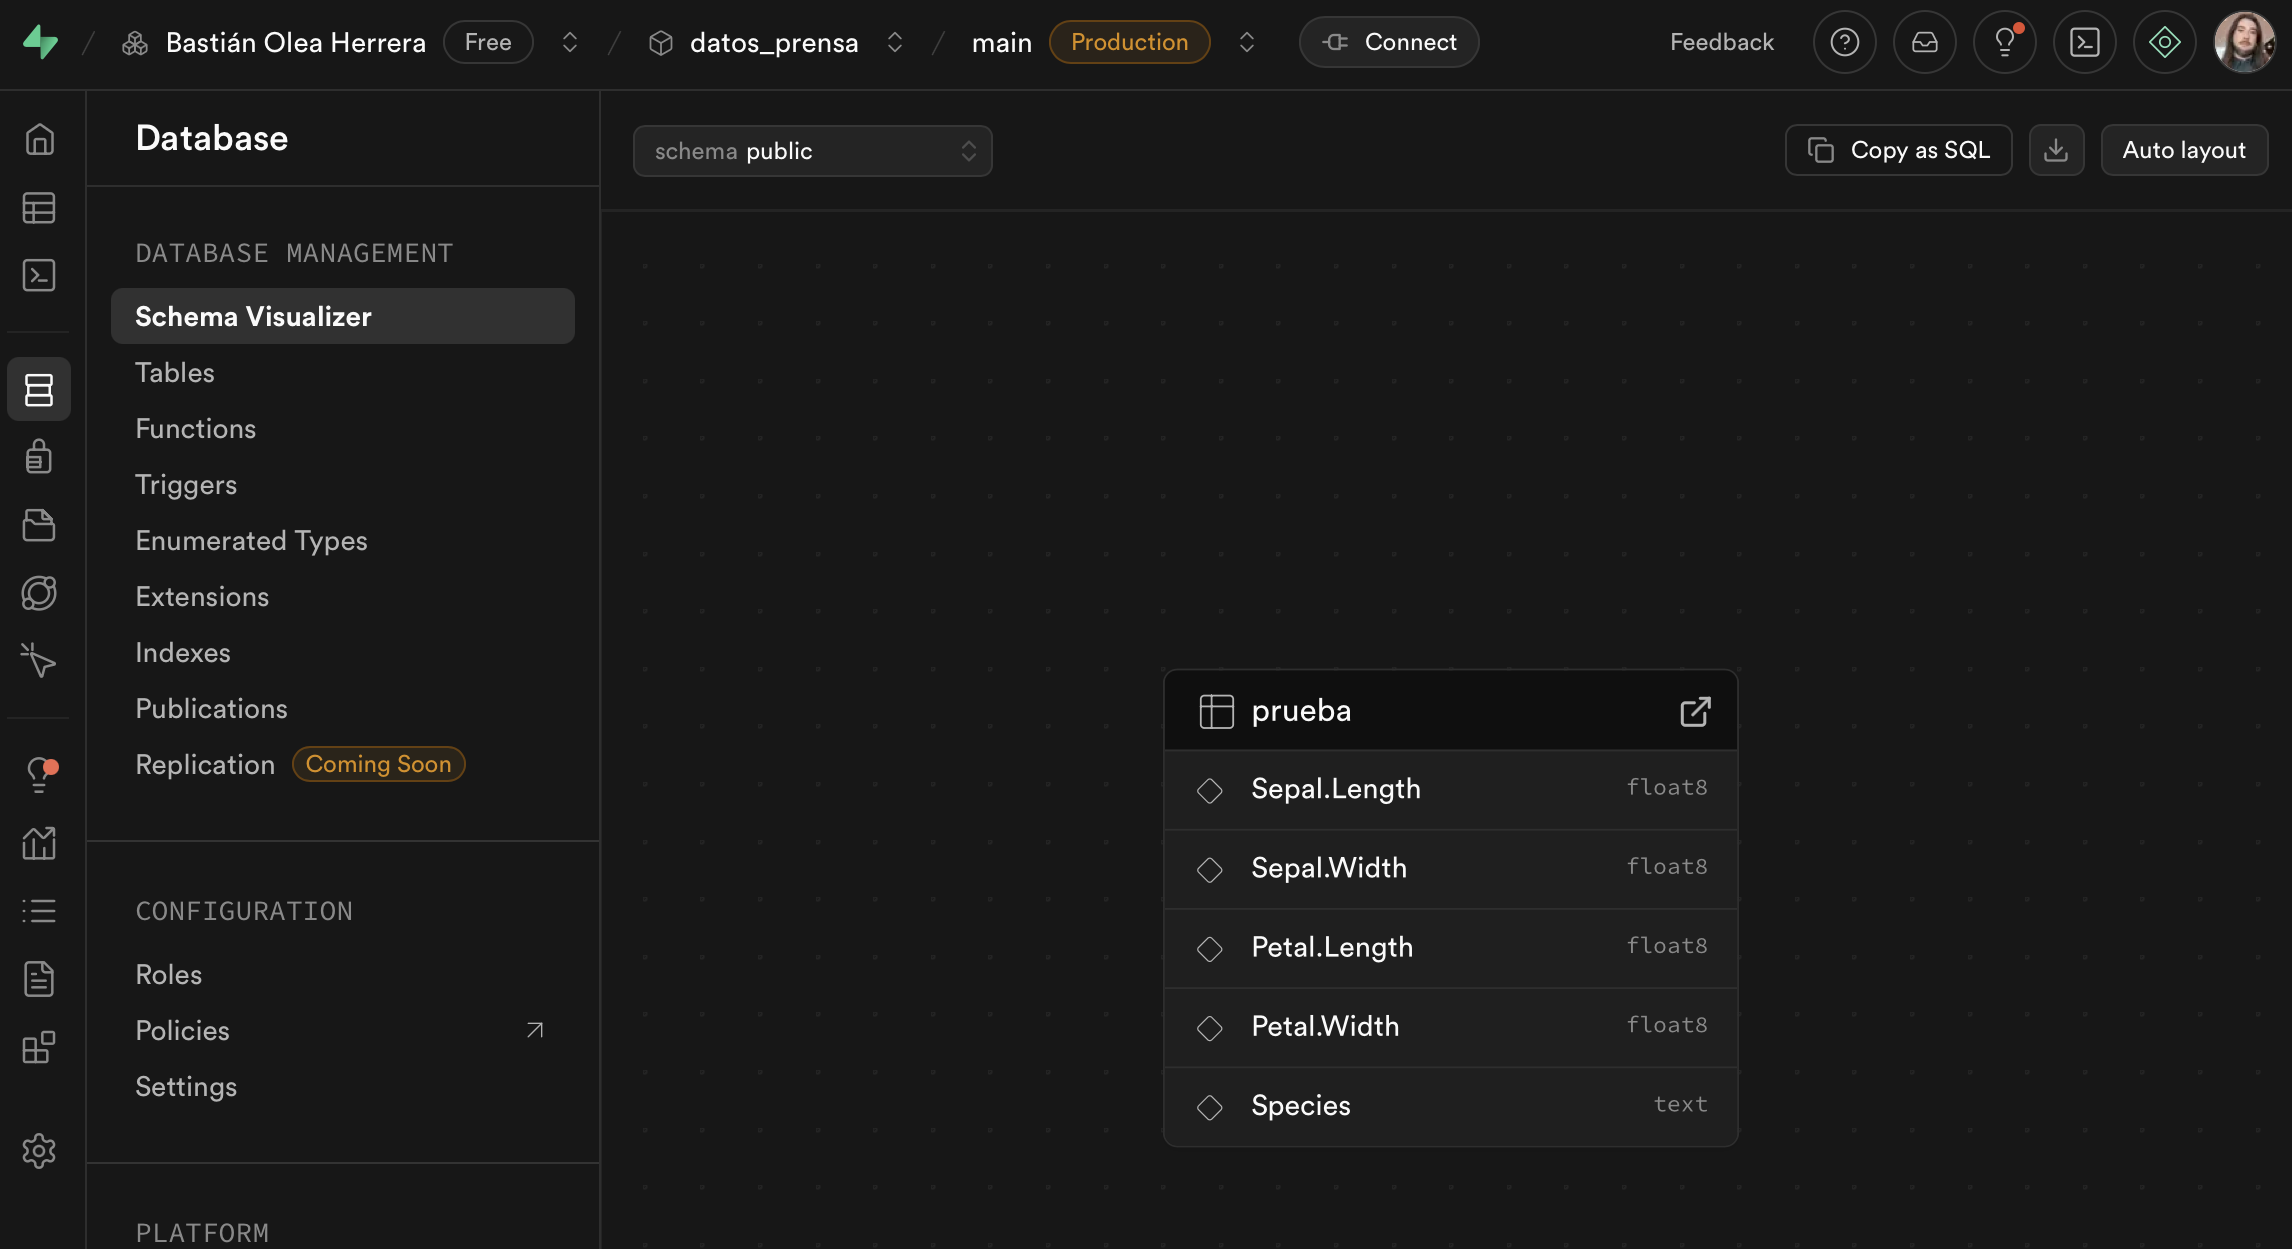The image size is (2292, 1249).
Task: Open the Table Editor sidebar icon
Action: point(39,208)
